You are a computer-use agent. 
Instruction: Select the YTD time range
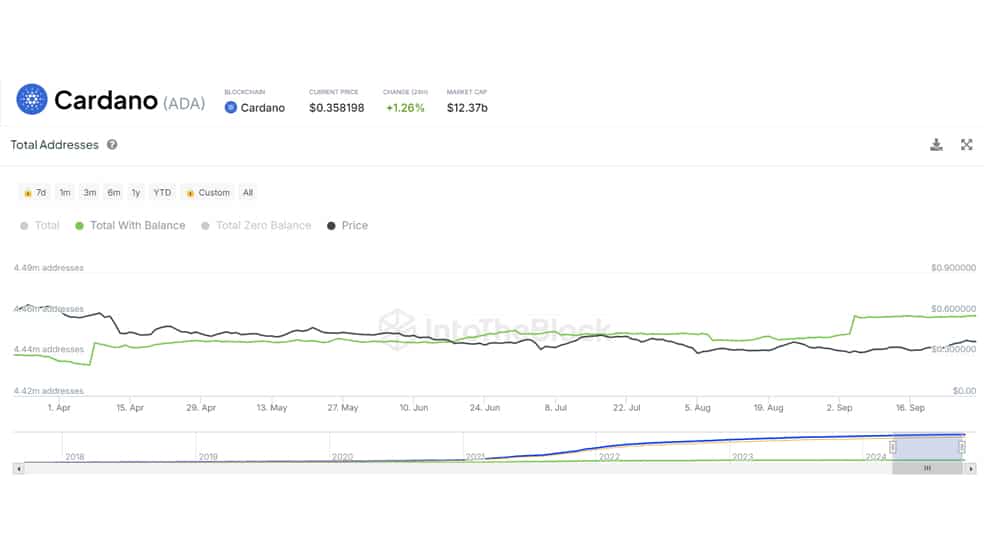162,193
